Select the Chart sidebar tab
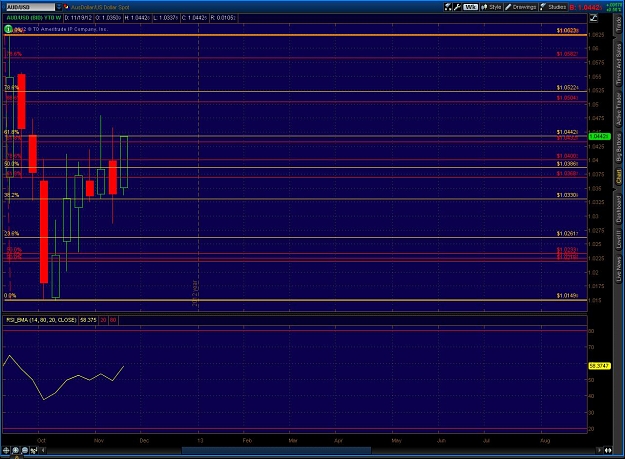The height and width of the screenshot is (459, 625). tap(618, 176)
